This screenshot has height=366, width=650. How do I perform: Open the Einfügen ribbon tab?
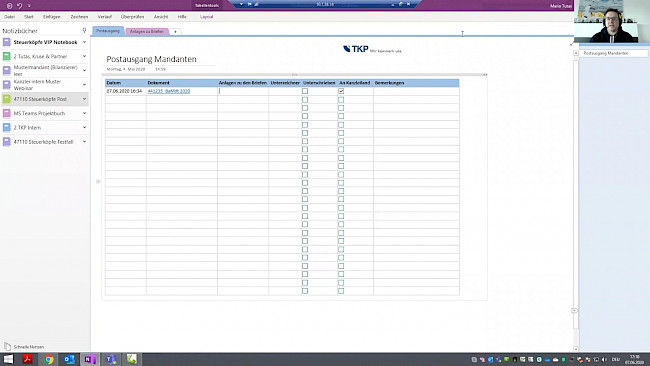51,17
